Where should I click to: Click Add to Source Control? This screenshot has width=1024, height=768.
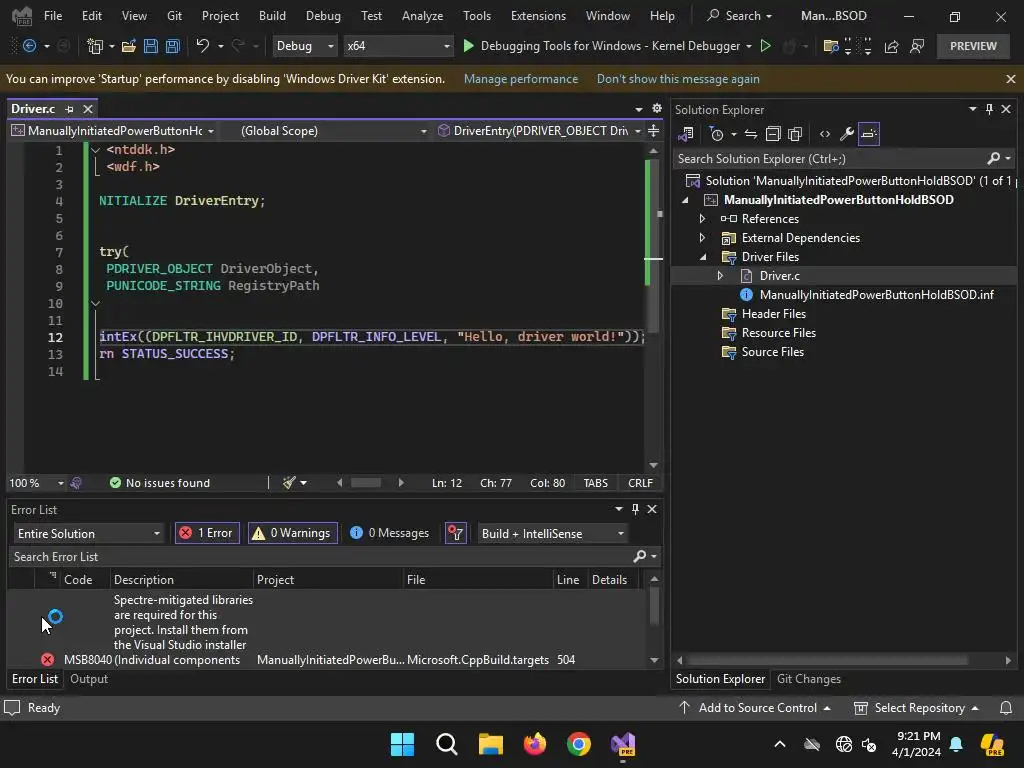(x=755, y=708)
